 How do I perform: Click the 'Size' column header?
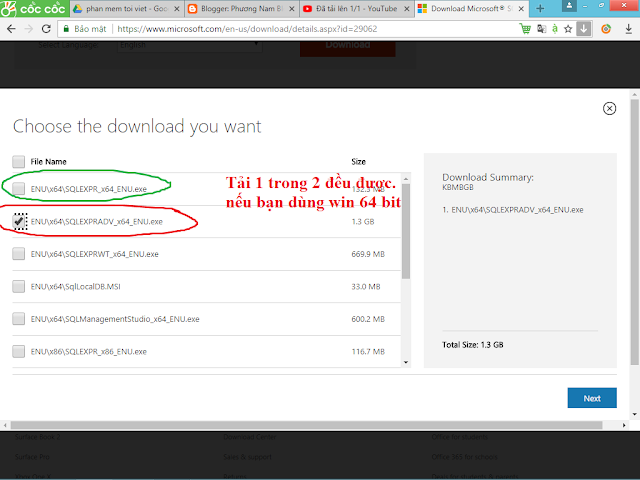pyautogui.click(x=358, y=162)
